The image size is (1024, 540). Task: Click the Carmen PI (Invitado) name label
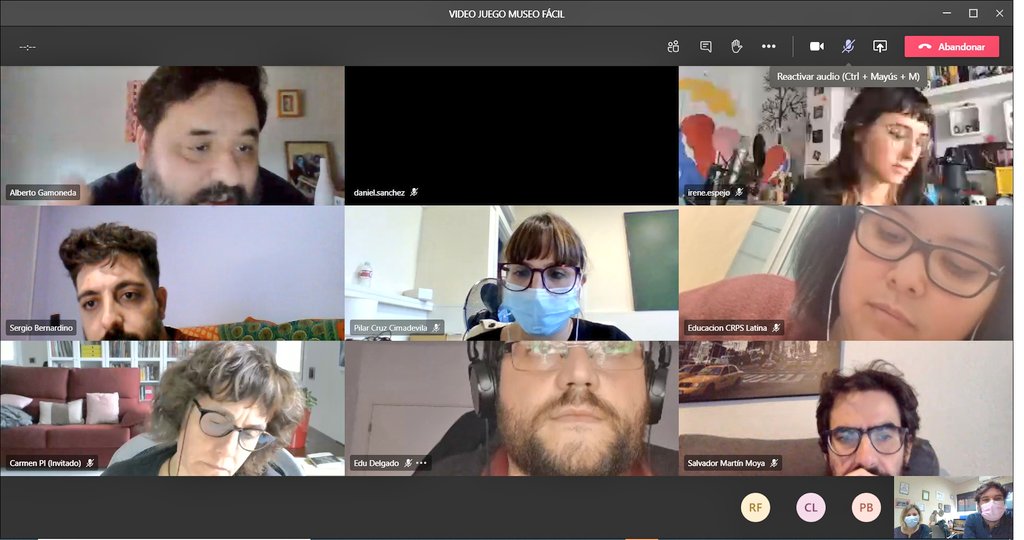[x=45, y=463]
